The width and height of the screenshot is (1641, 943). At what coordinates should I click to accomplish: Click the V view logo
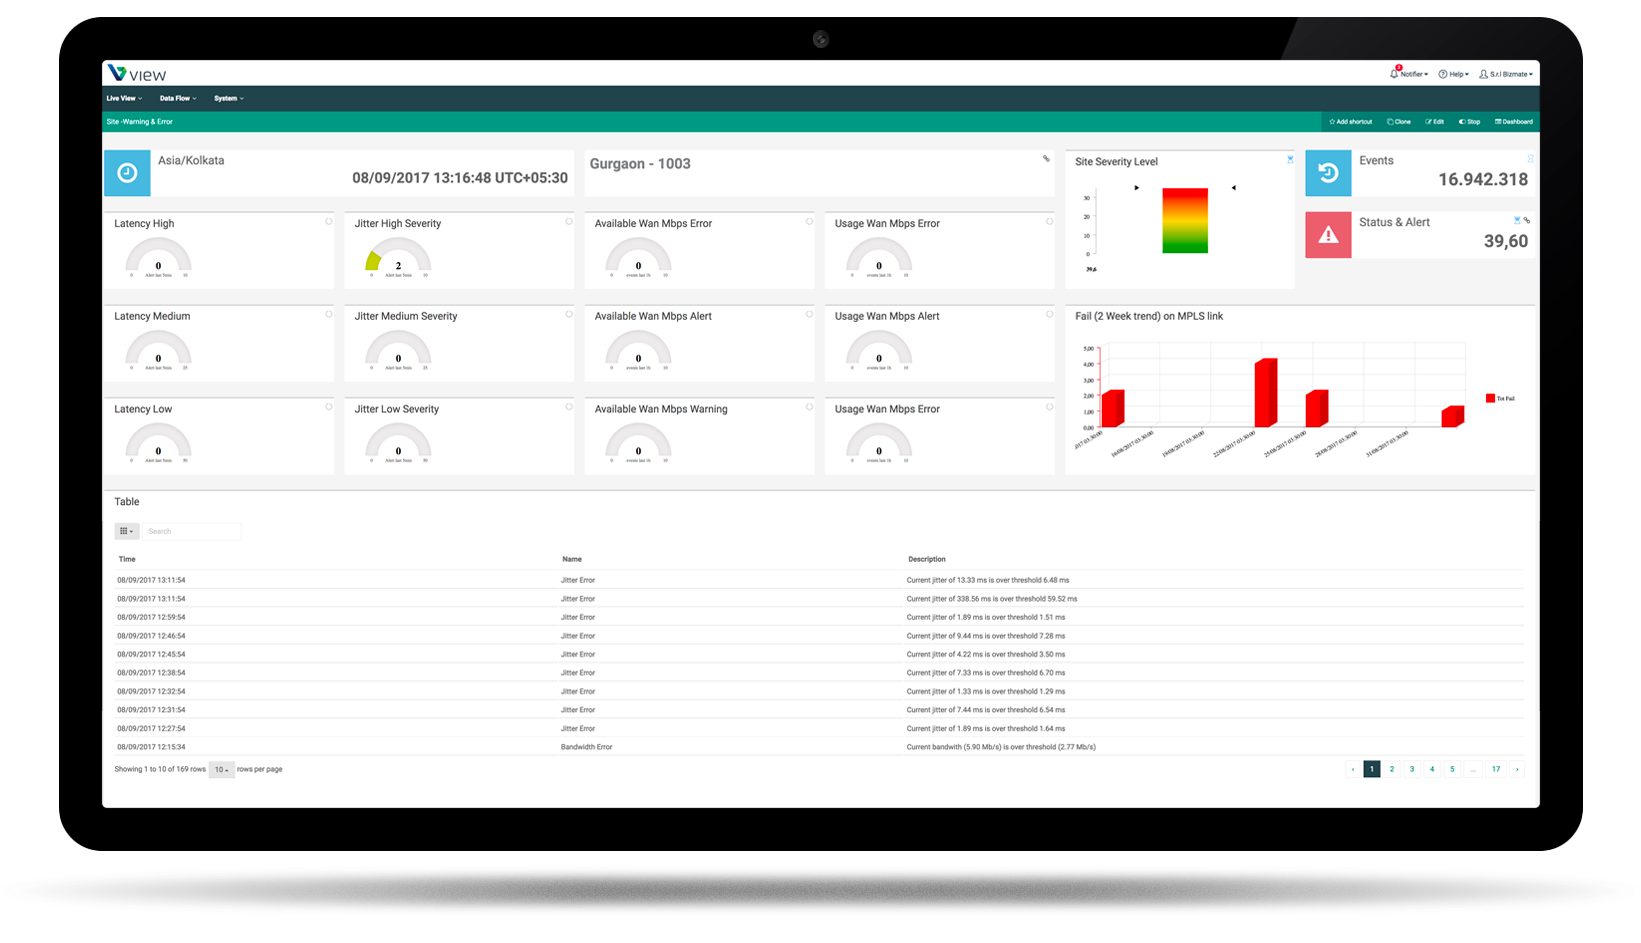coord(137,74)
